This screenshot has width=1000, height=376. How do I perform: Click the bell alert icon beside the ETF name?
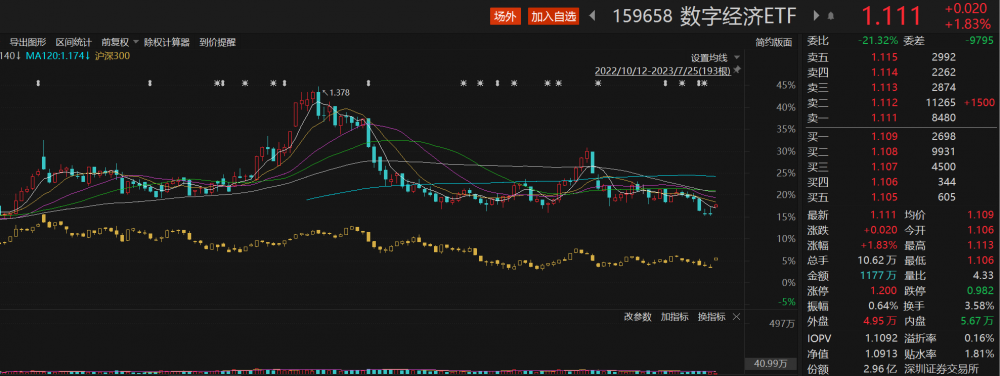pyautogui.click(x=831, y=16)
